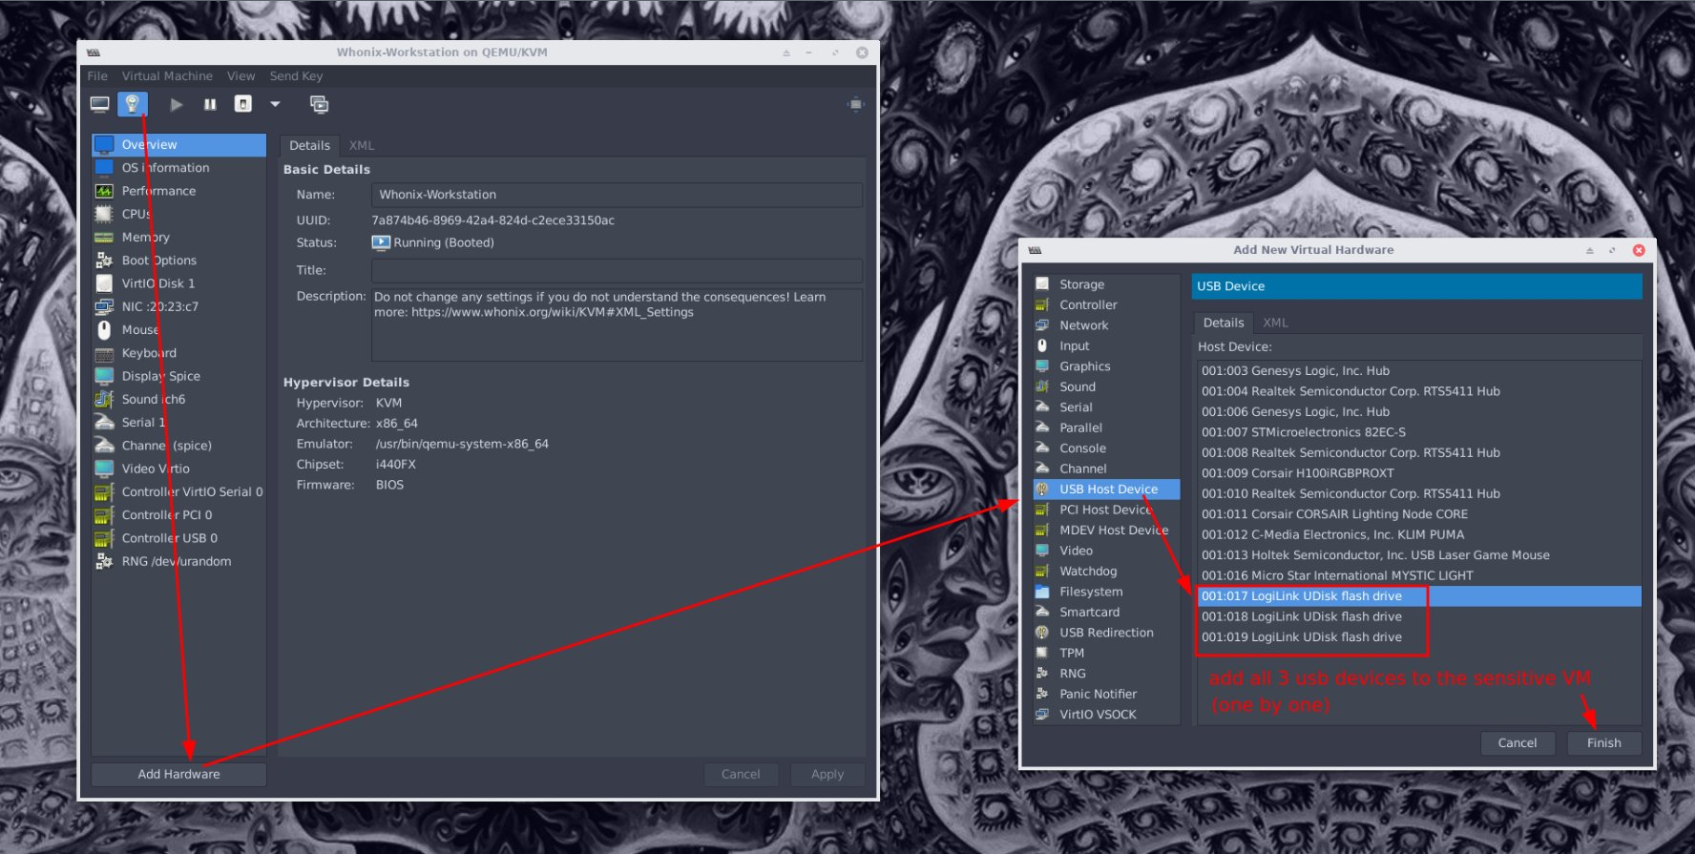The image size is (1695, 854).
Task: Select CPUs hardware entry
Action: [x=179, y=214]
